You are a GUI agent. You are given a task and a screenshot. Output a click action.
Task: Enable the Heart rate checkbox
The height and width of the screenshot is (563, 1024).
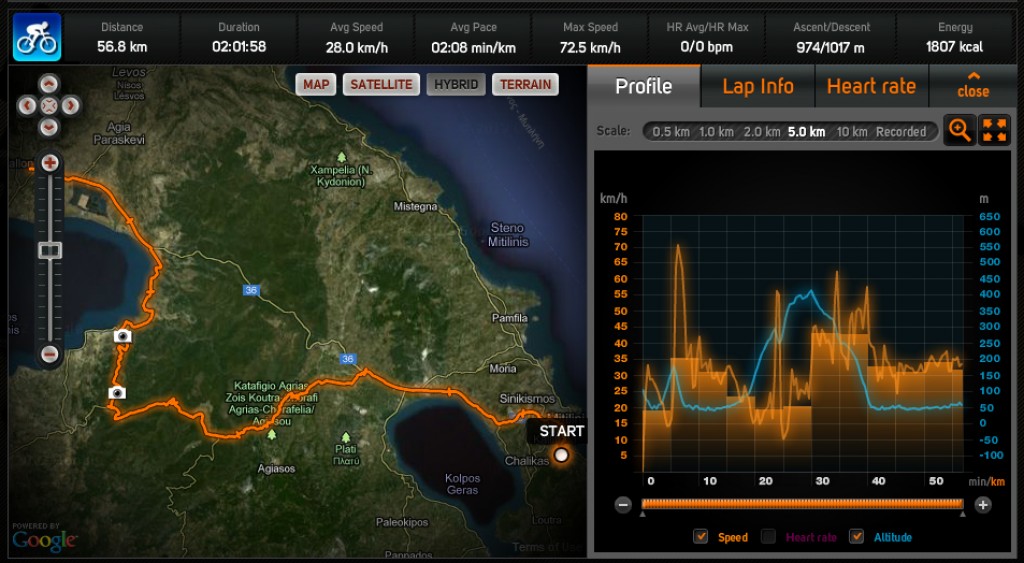coord(769,536)
